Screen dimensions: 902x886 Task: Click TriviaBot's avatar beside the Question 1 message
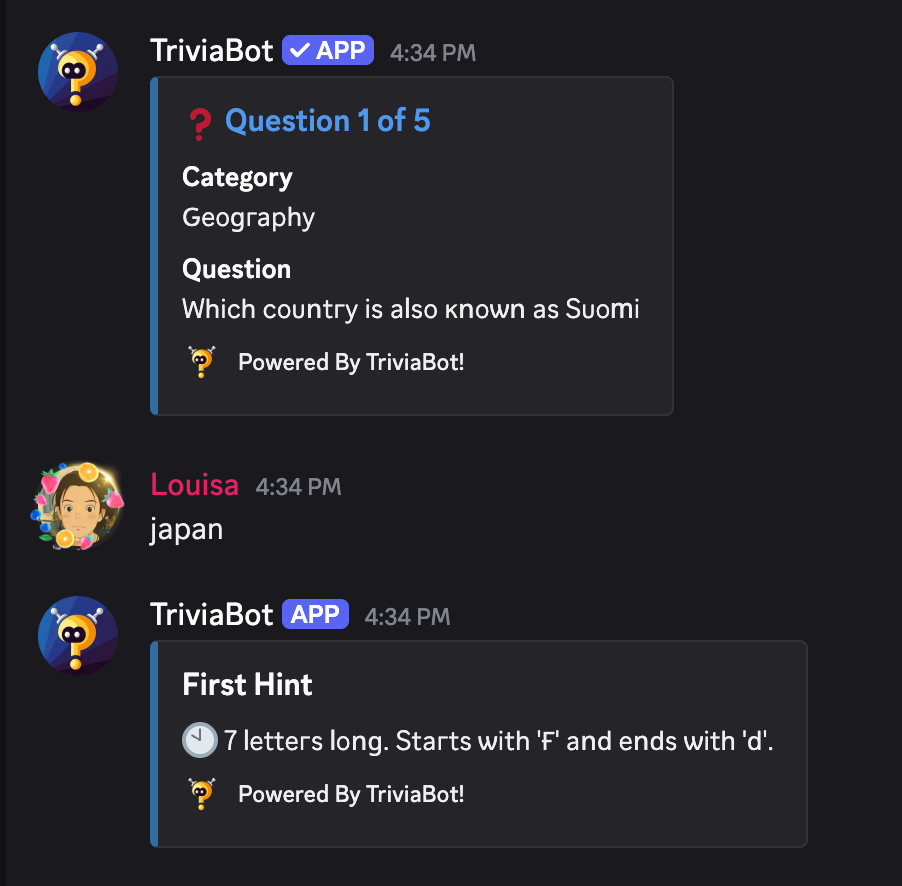tap(77, 72)
